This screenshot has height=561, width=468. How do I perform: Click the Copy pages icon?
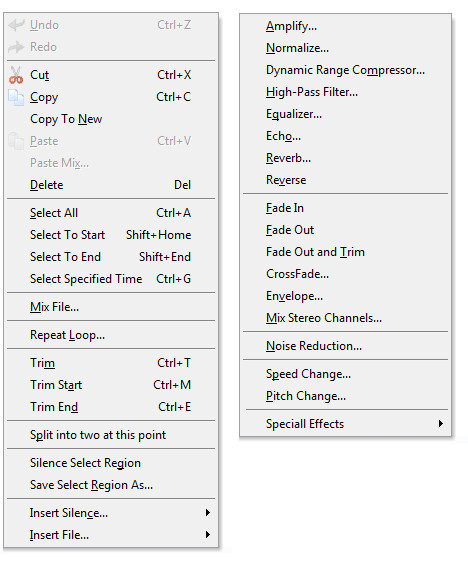point(16,97)
